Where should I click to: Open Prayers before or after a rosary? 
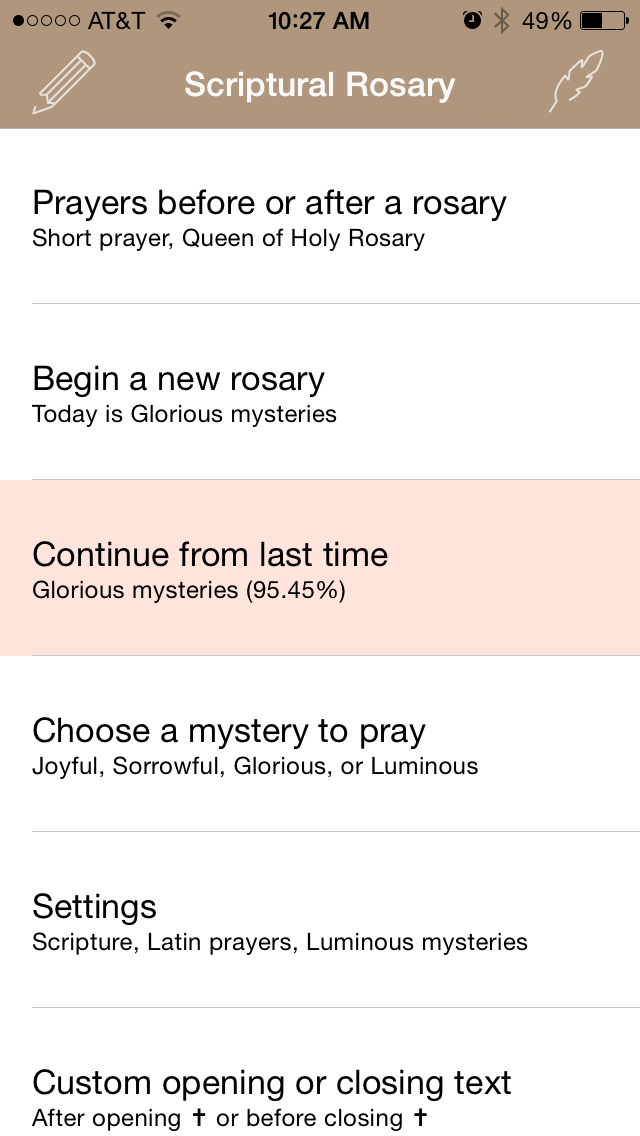pos(269,203)
